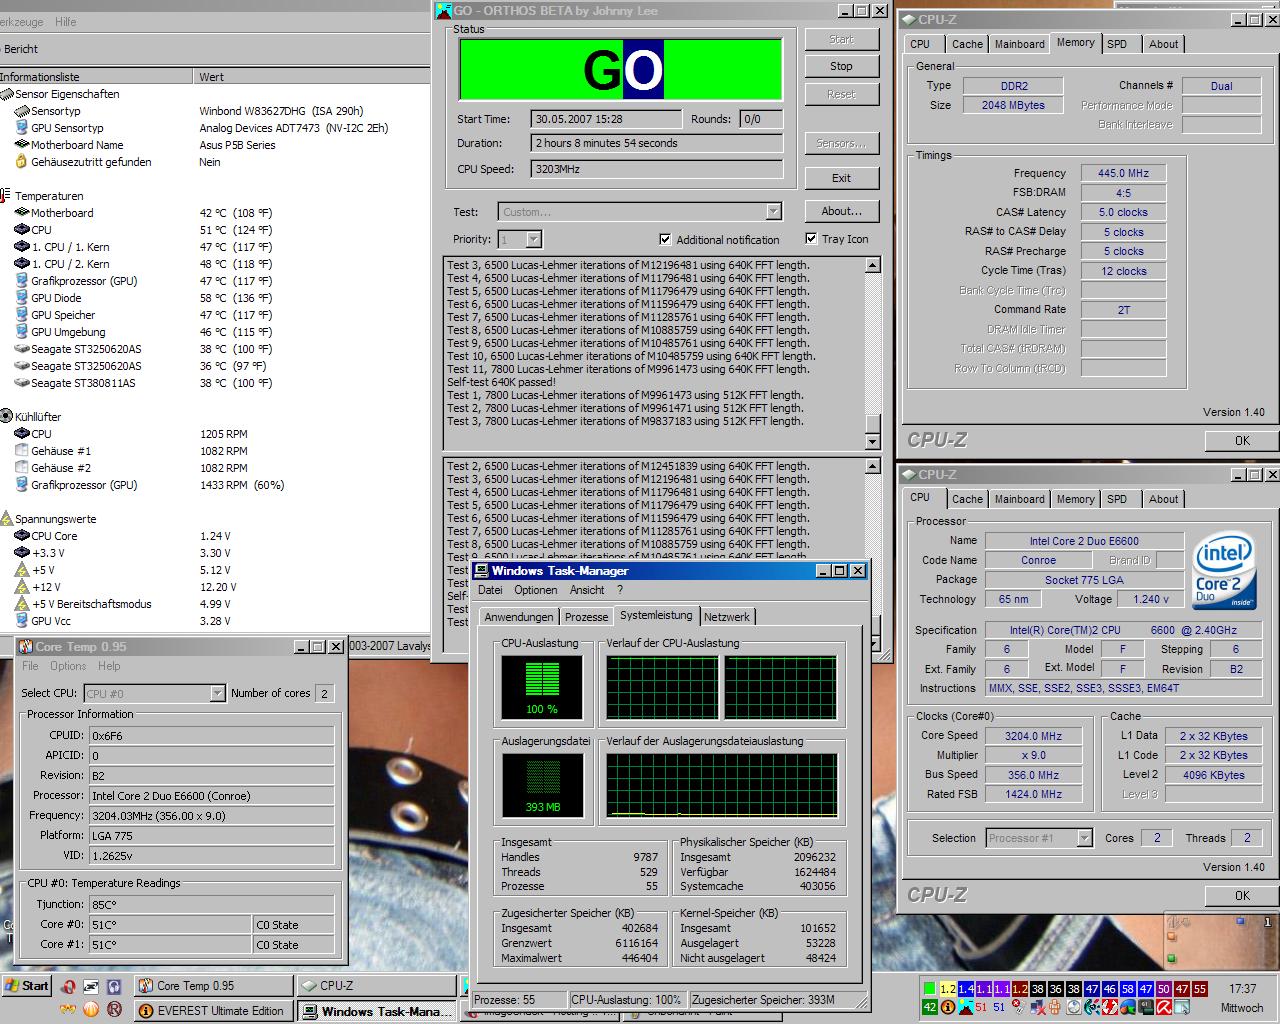This screenshot has height=1024, width=1280.
Task: Click the EVEREST info tray icon
Action: [x=948, y=1008]
